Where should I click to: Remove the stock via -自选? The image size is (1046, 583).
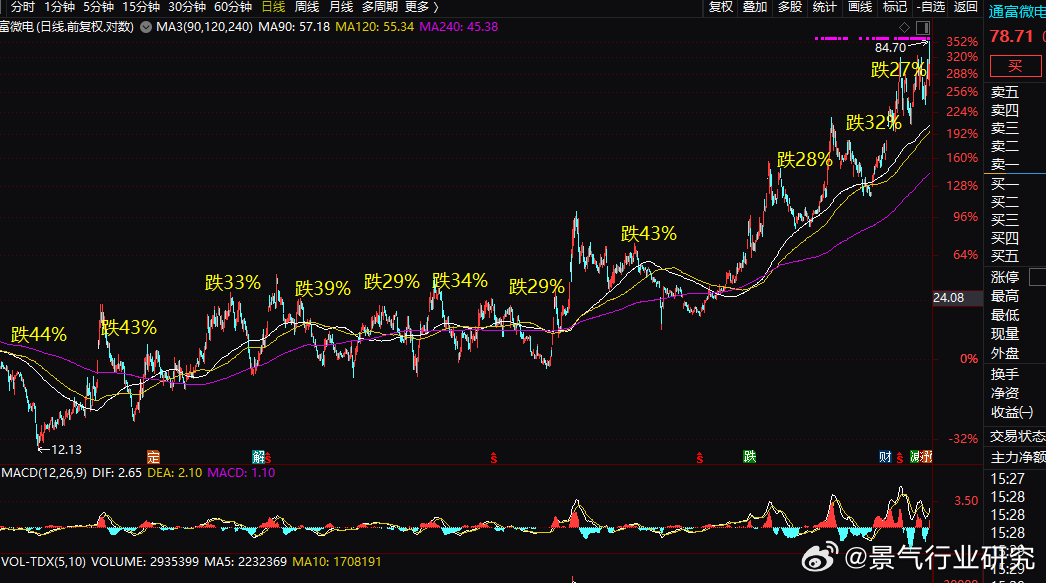coord(931,7)
